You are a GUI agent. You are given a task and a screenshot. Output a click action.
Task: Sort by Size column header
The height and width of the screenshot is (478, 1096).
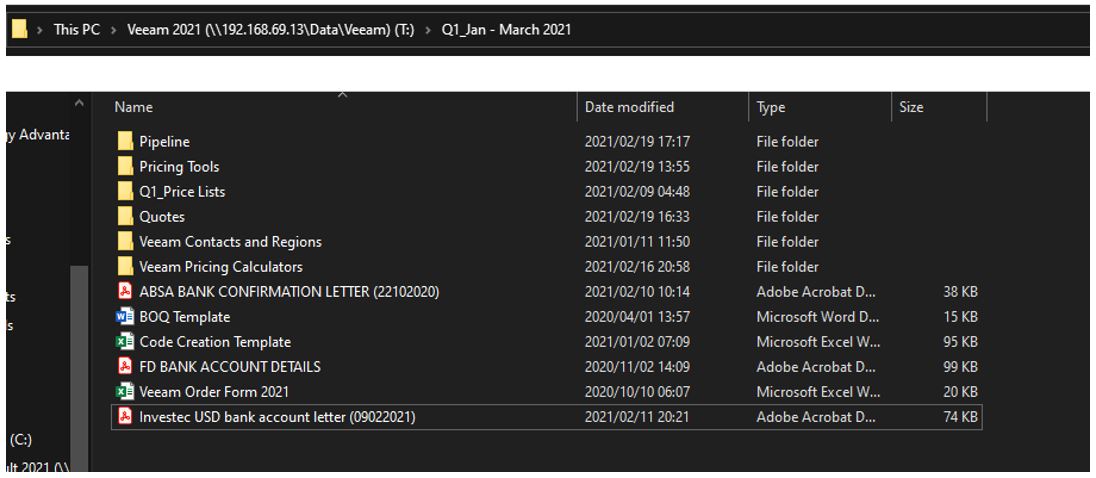911,107
